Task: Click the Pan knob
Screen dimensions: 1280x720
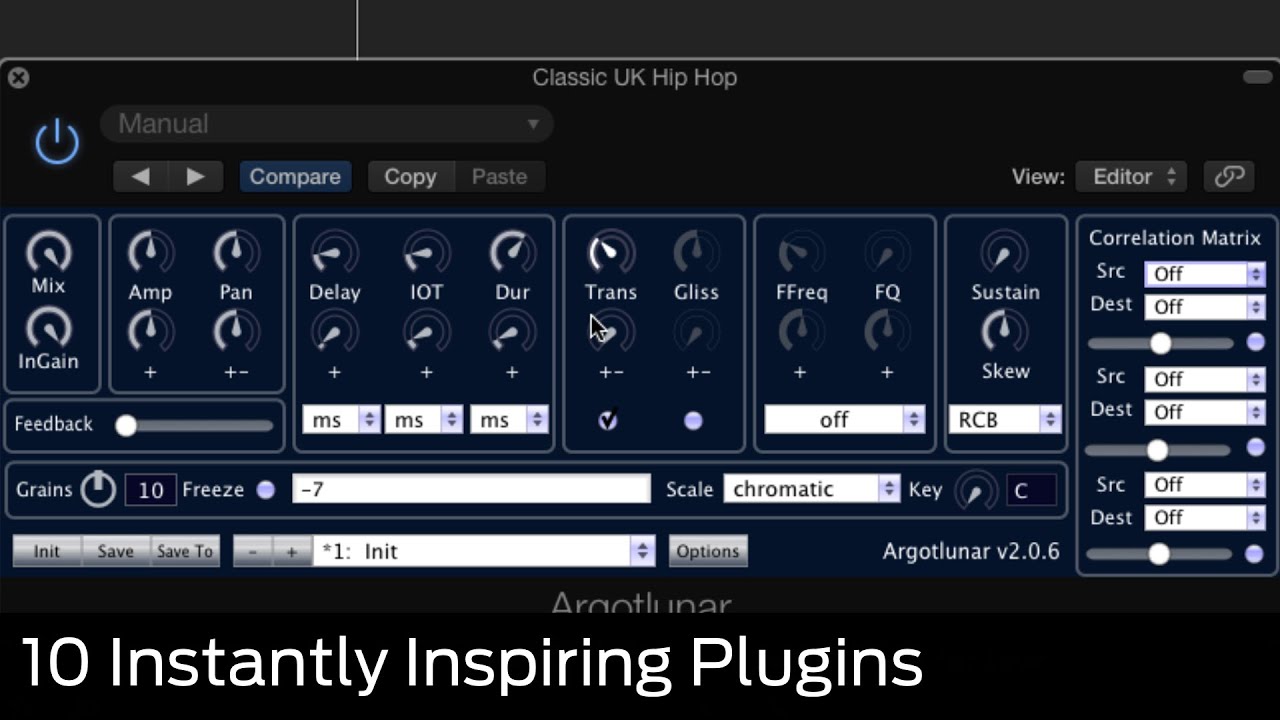Action: [236, 252]
